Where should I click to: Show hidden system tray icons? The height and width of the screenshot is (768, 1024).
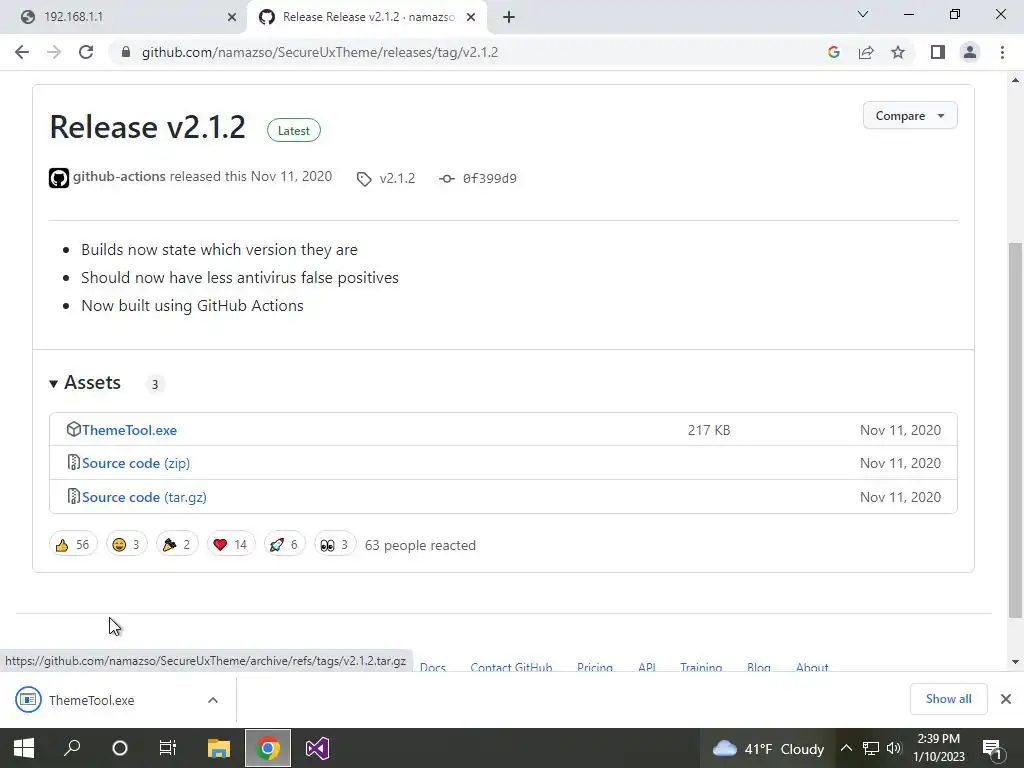point(846,748)
